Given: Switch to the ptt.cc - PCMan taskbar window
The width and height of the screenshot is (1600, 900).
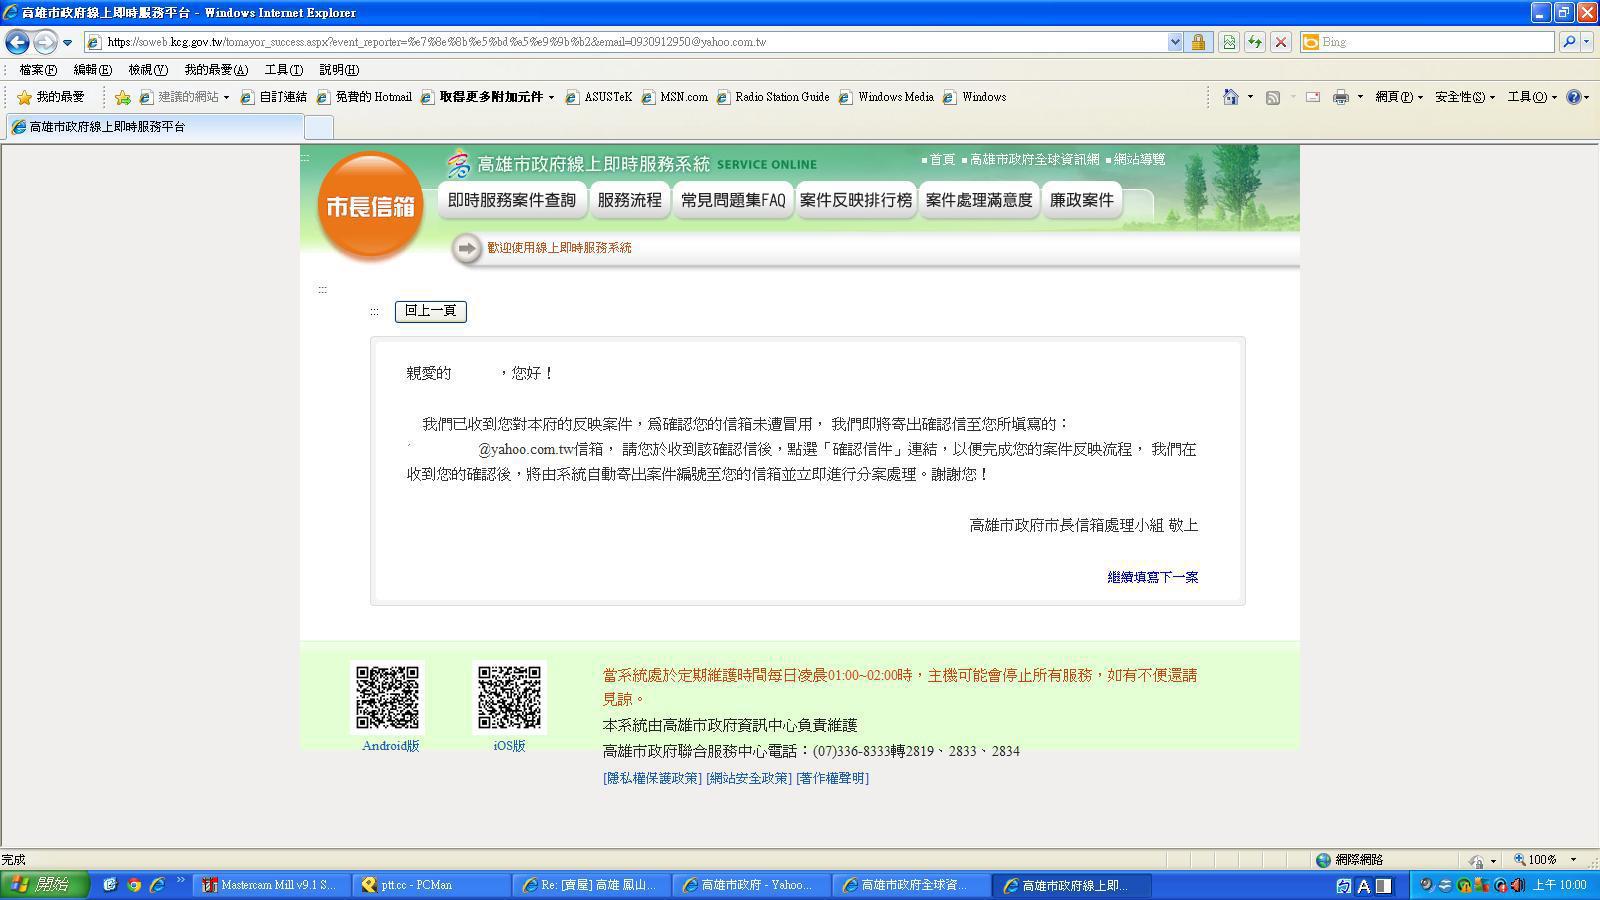Looking at the screenshot, I should [x=431, y=885].
